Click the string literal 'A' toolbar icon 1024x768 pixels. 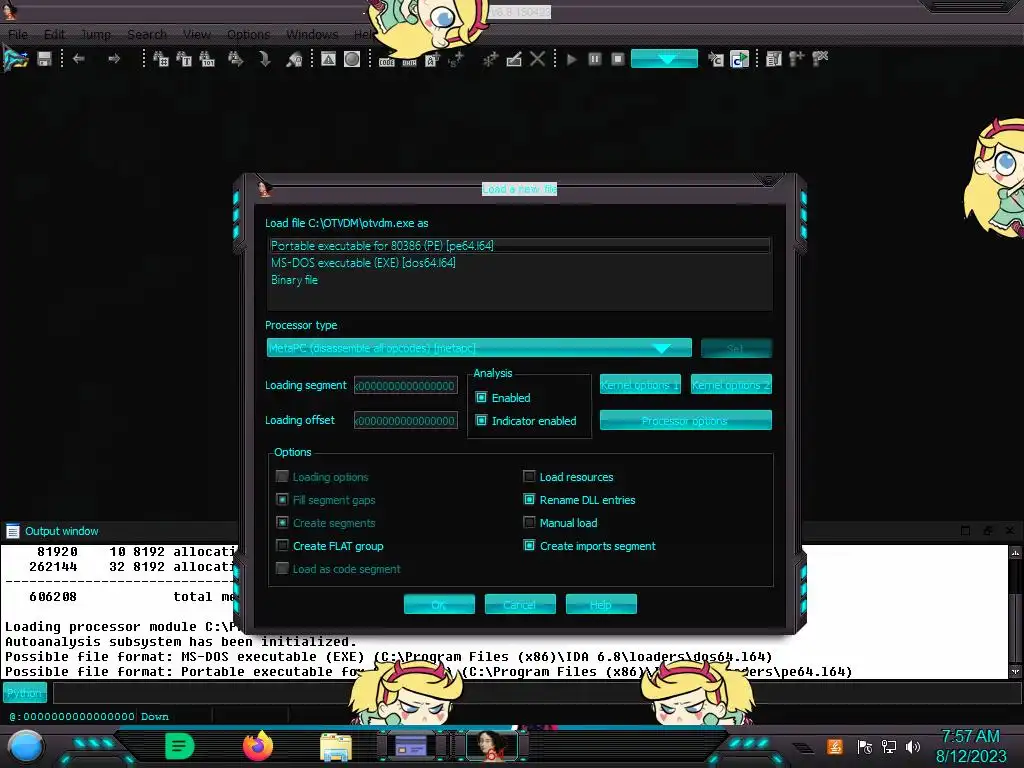click(432, 60)
